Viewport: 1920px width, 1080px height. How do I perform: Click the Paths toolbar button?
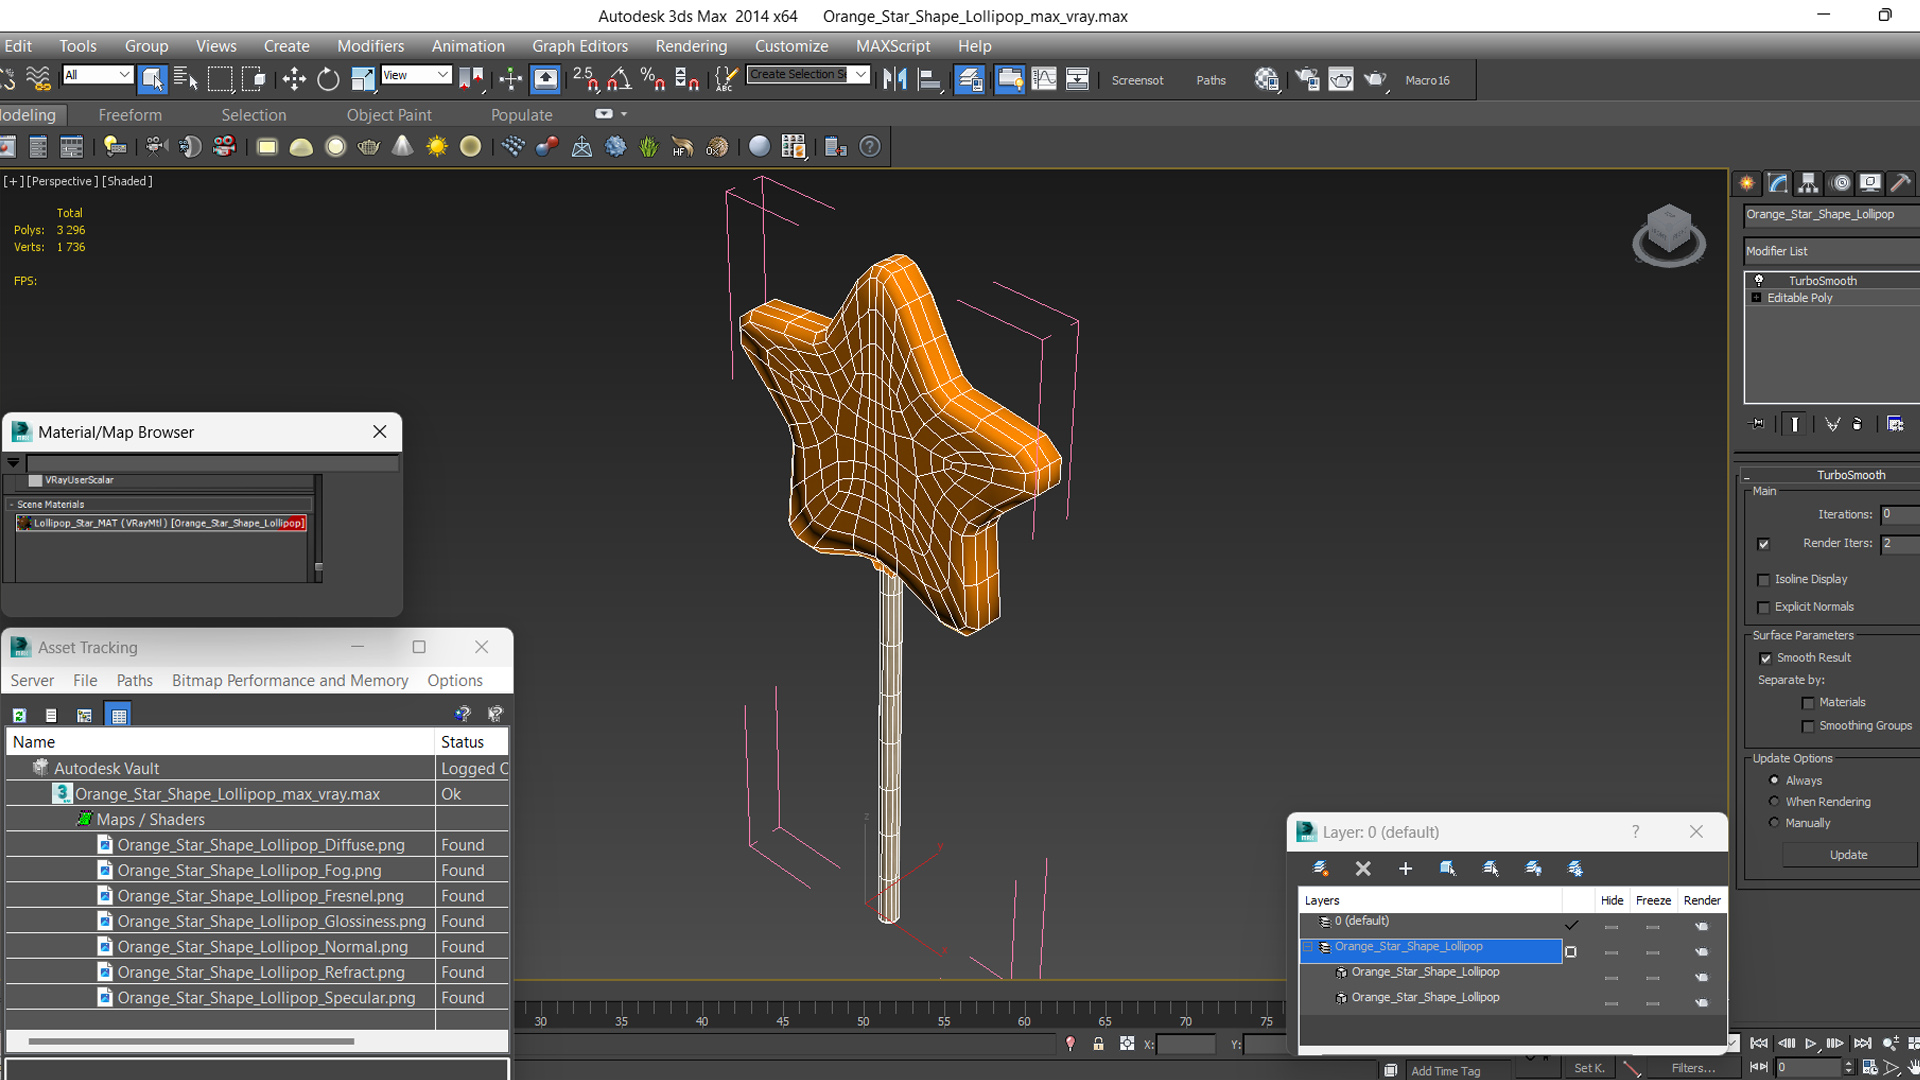[x=1211, y=80]
